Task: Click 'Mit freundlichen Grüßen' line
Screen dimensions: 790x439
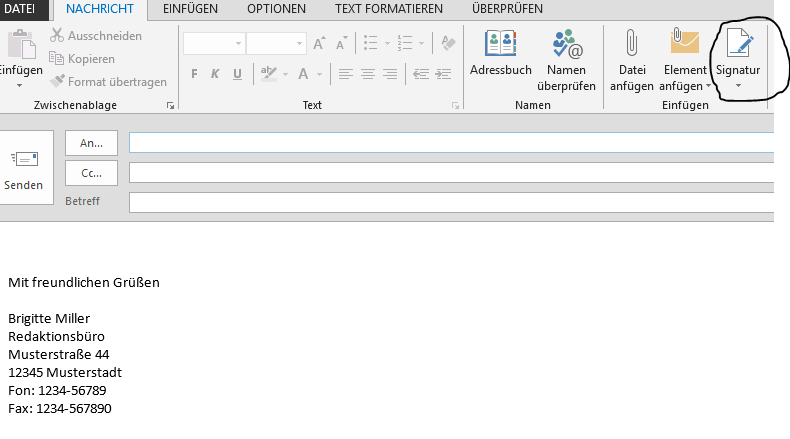Action: point(84,282)
